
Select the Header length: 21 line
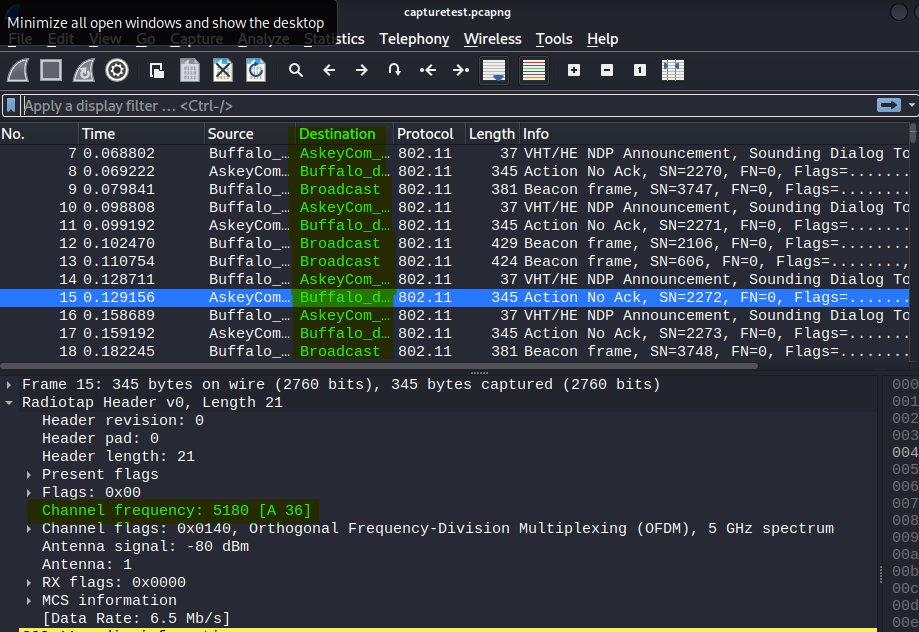(118, 457)
